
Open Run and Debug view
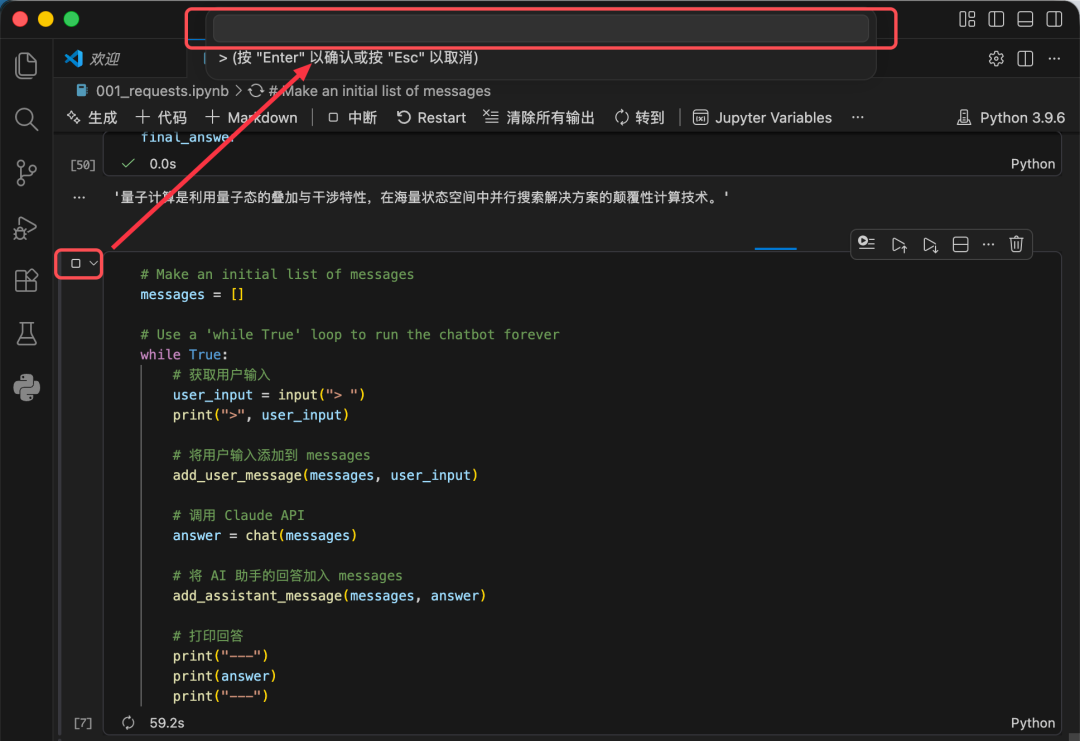pos(26,227)
